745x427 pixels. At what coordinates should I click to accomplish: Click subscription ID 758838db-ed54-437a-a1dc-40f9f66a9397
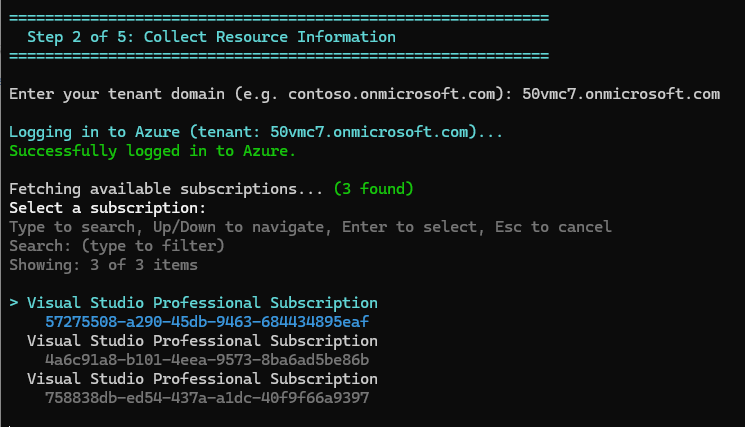[x=207, y=398]
